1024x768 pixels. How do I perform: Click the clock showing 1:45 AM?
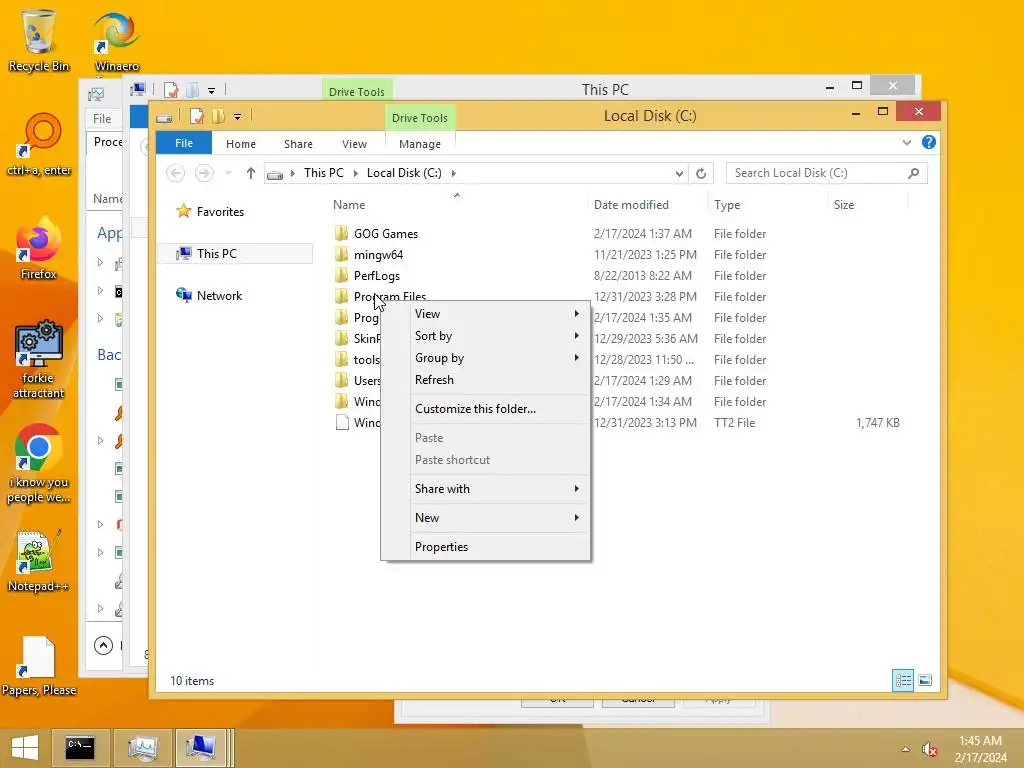980,741
